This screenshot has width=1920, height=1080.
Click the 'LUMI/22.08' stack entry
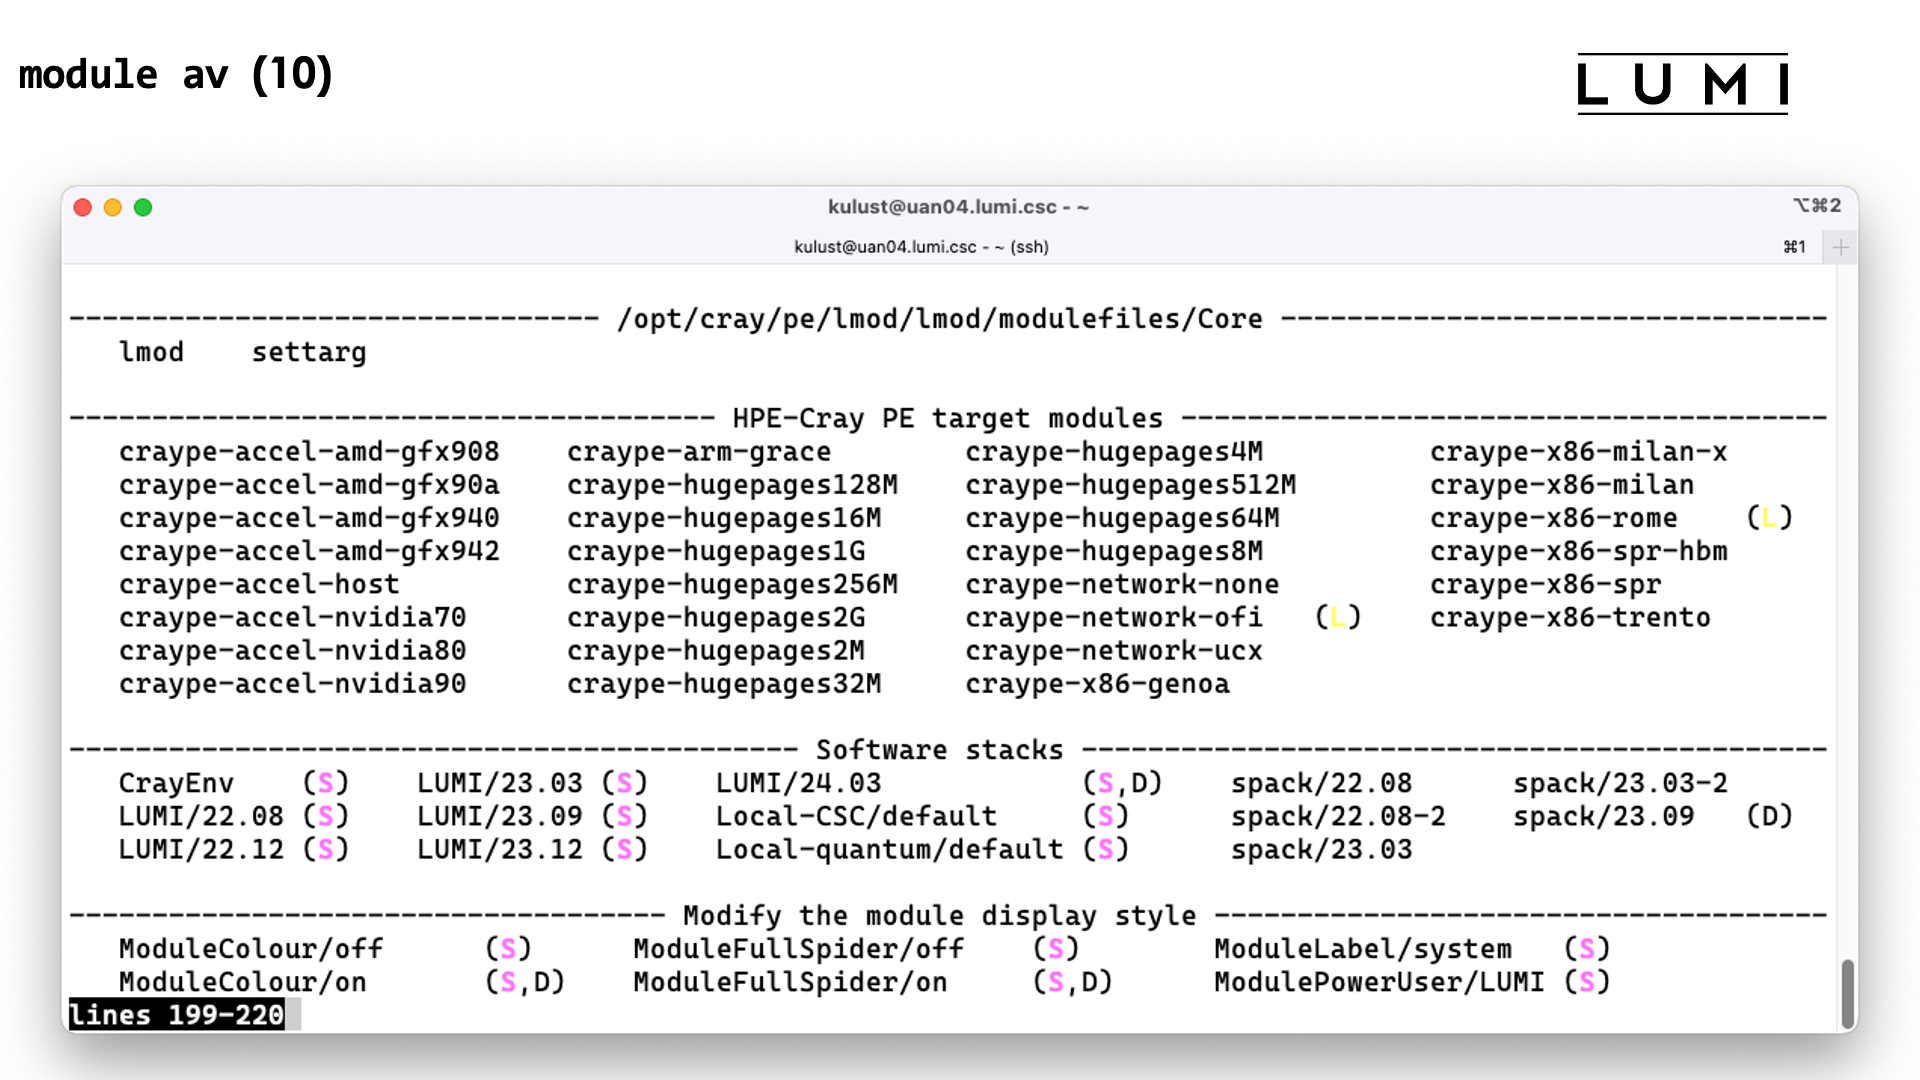(x=201, y=816)
